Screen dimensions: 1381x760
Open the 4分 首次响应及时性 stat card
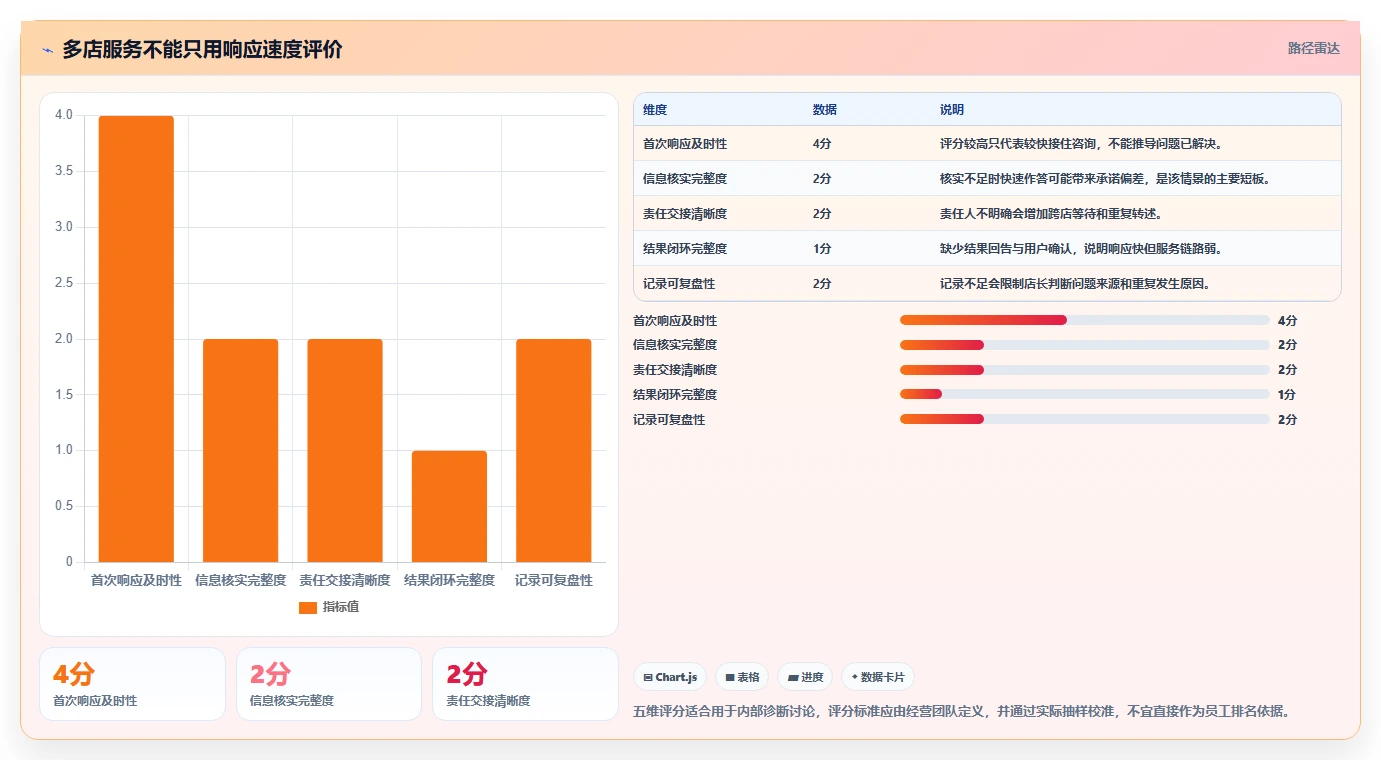click(132, 684)
